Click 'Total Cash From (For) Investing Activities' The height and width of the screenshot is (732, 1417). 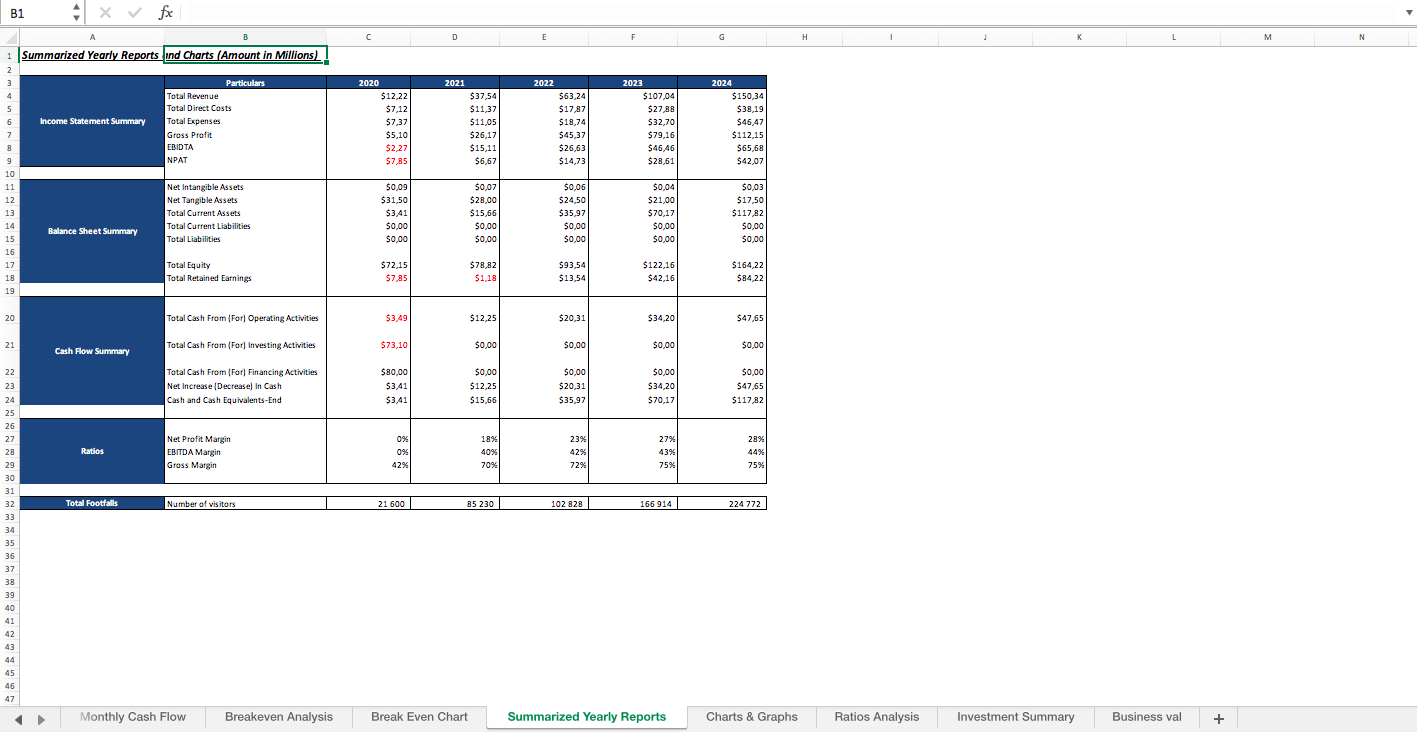tap(241, 345)
